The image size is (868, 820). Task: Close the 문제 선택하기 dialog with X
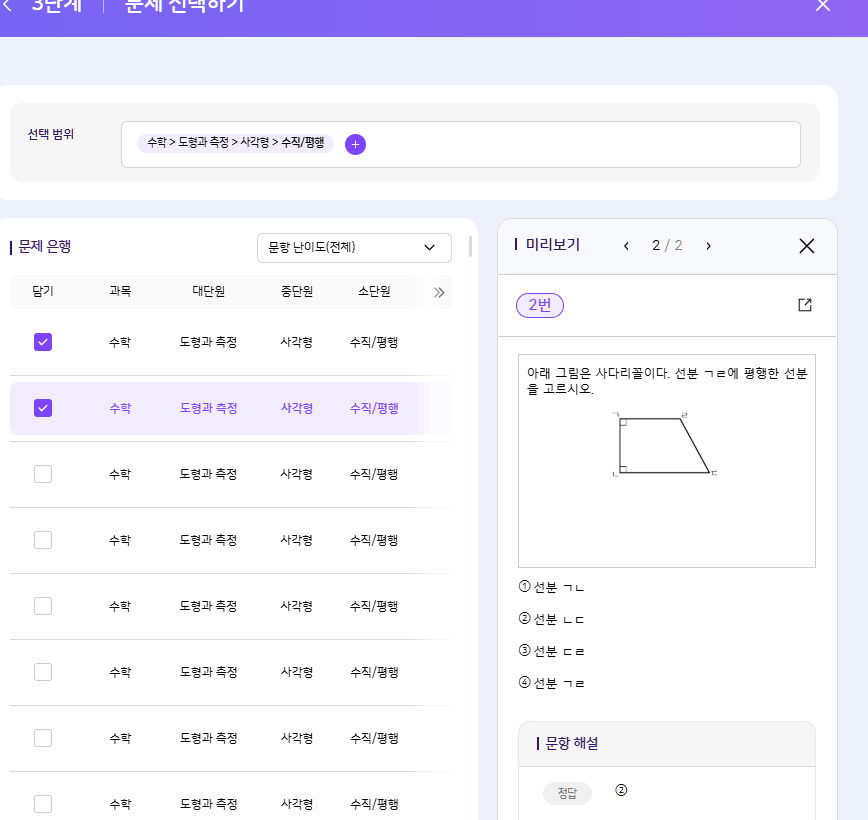point(822,6)
